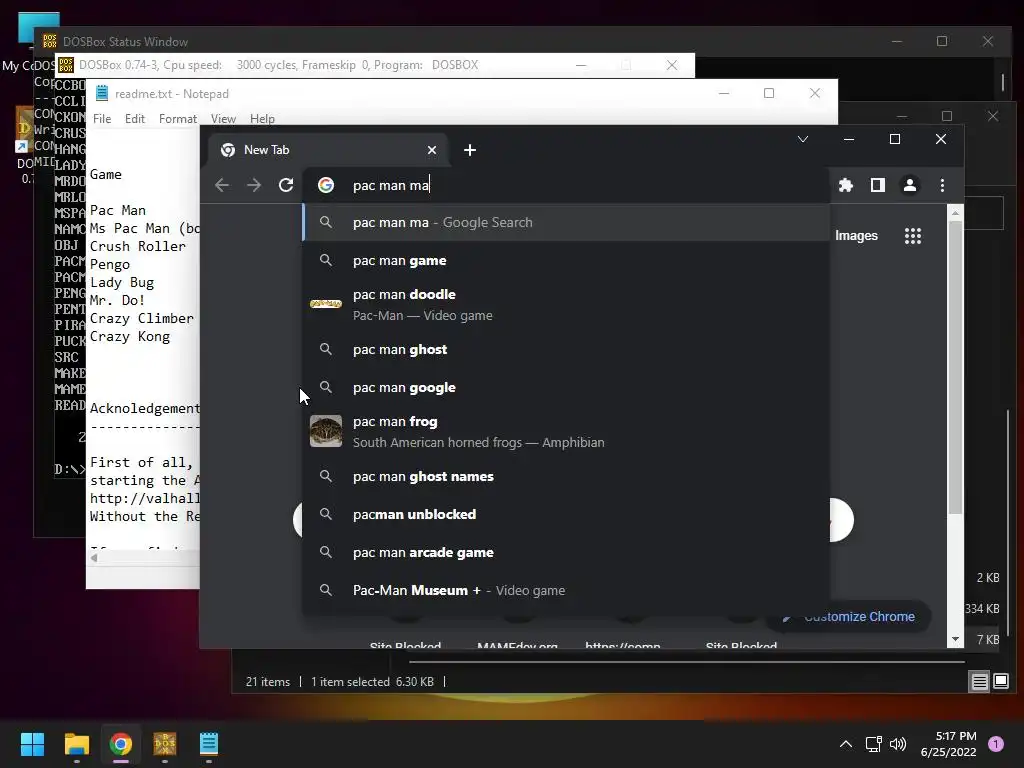The width and height of the screenshot is (1024, 768).
Task: Click 'Crazy Climber' line in Notepad
Action: coord(142,319)
